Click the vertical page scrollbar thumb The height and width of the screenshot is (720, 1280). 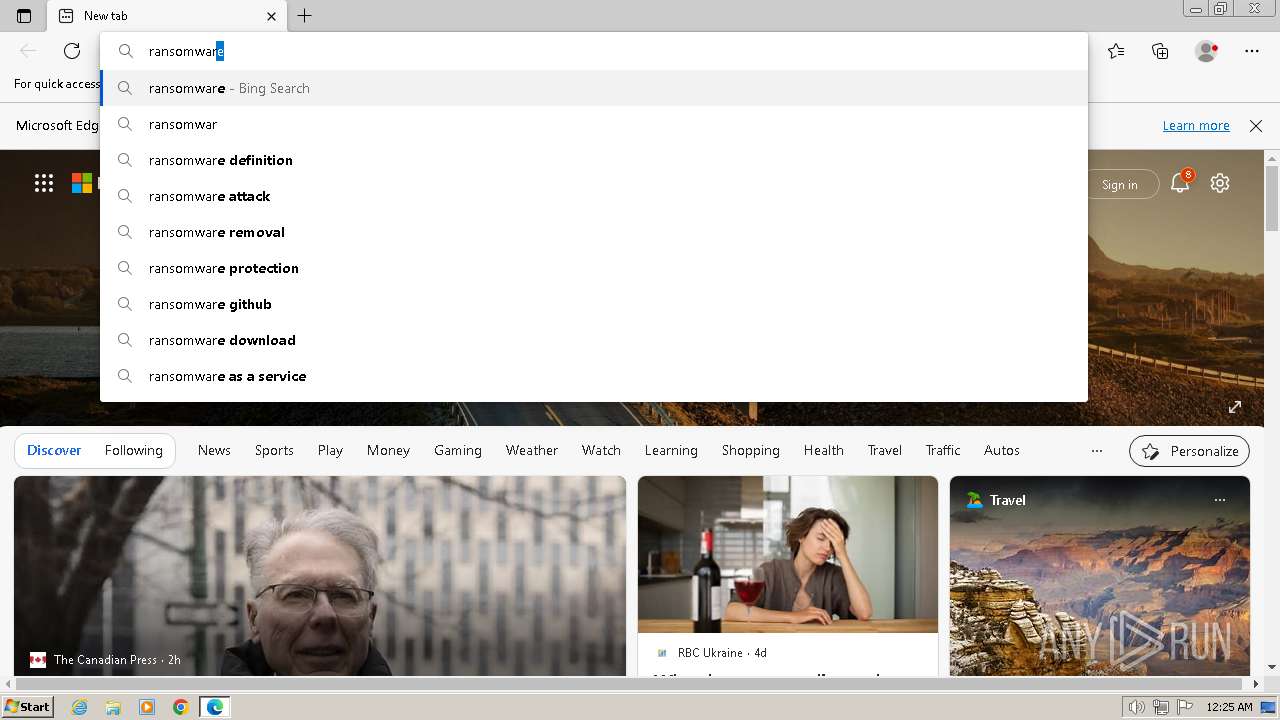click(x=1272, y=199)
